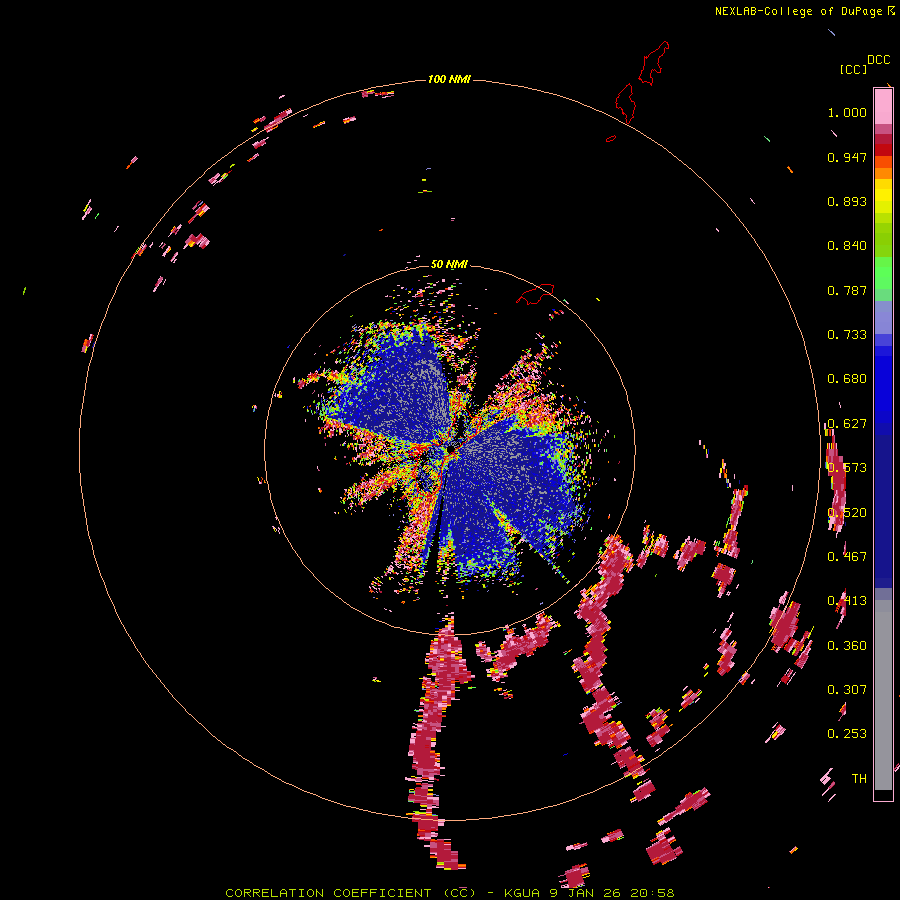Viewport: 900px width, 900px height.
Task: Select the 0.893 scale value
Action: pos(847,201)
